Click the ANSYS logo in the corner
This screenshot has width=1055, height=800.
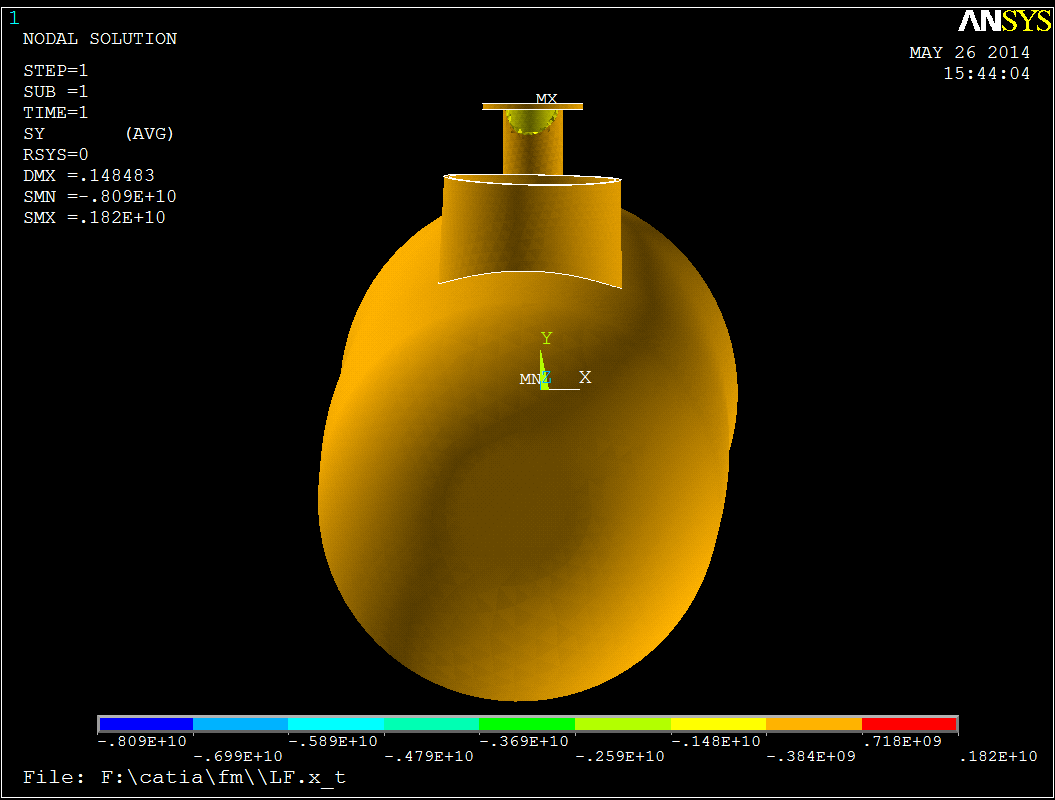1005,21
